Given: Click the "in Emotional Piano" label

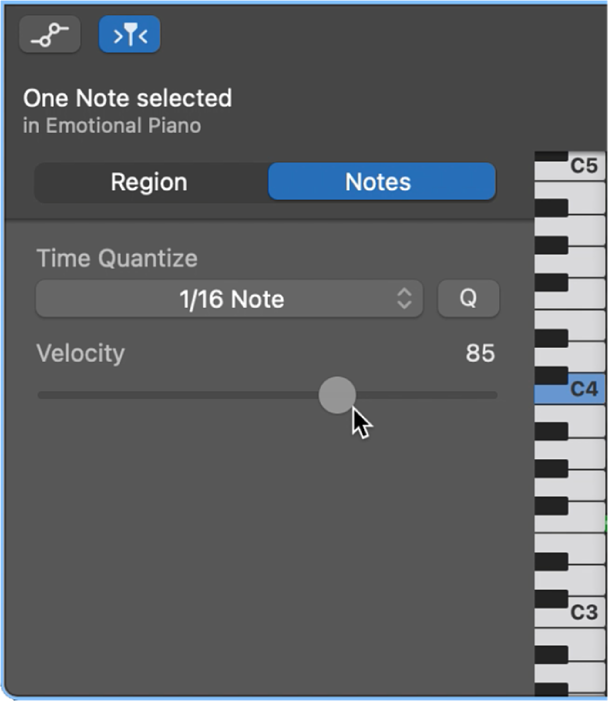Looking at the screenshot, I should pos(111,126).
